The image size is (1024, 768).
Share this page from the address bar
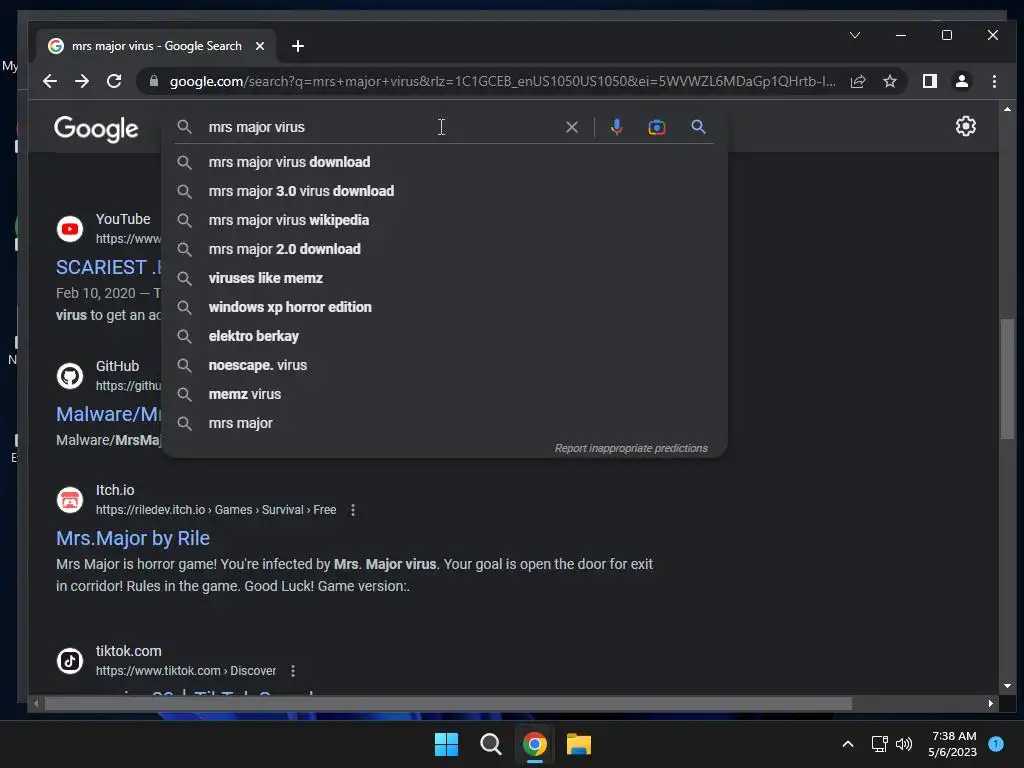point(857,81)
